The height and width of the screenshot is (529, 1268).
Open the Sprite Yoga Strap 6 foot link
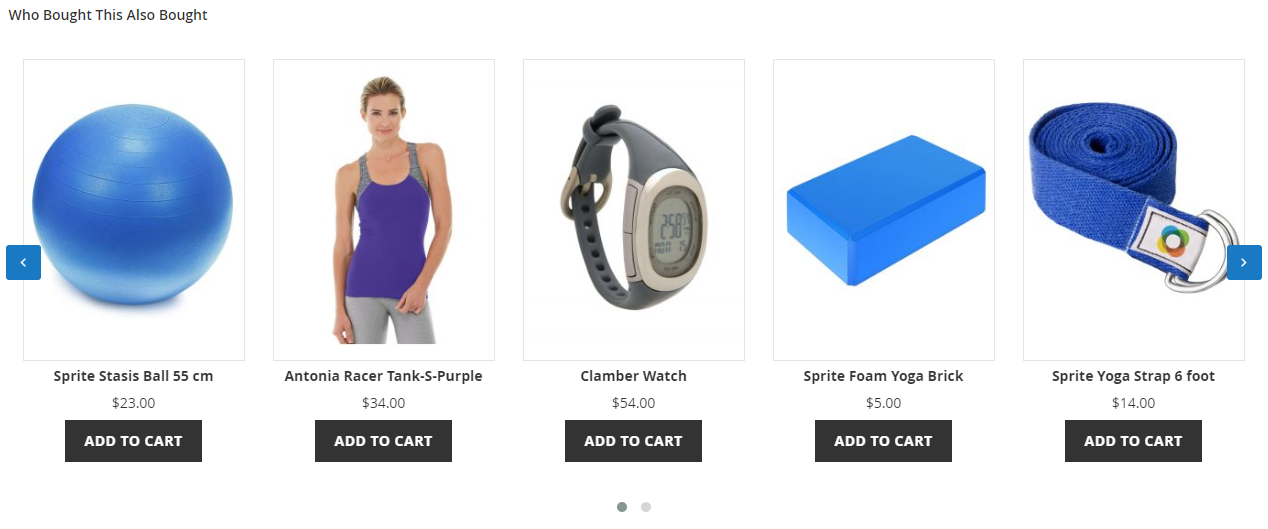[1133, 376]
